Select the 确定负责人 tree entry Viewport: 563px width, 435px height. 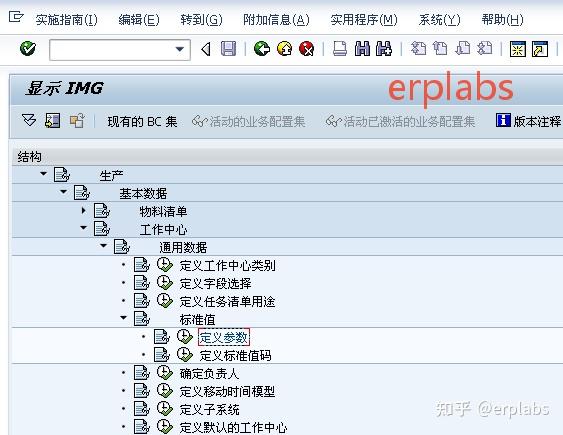click(209, 373)
